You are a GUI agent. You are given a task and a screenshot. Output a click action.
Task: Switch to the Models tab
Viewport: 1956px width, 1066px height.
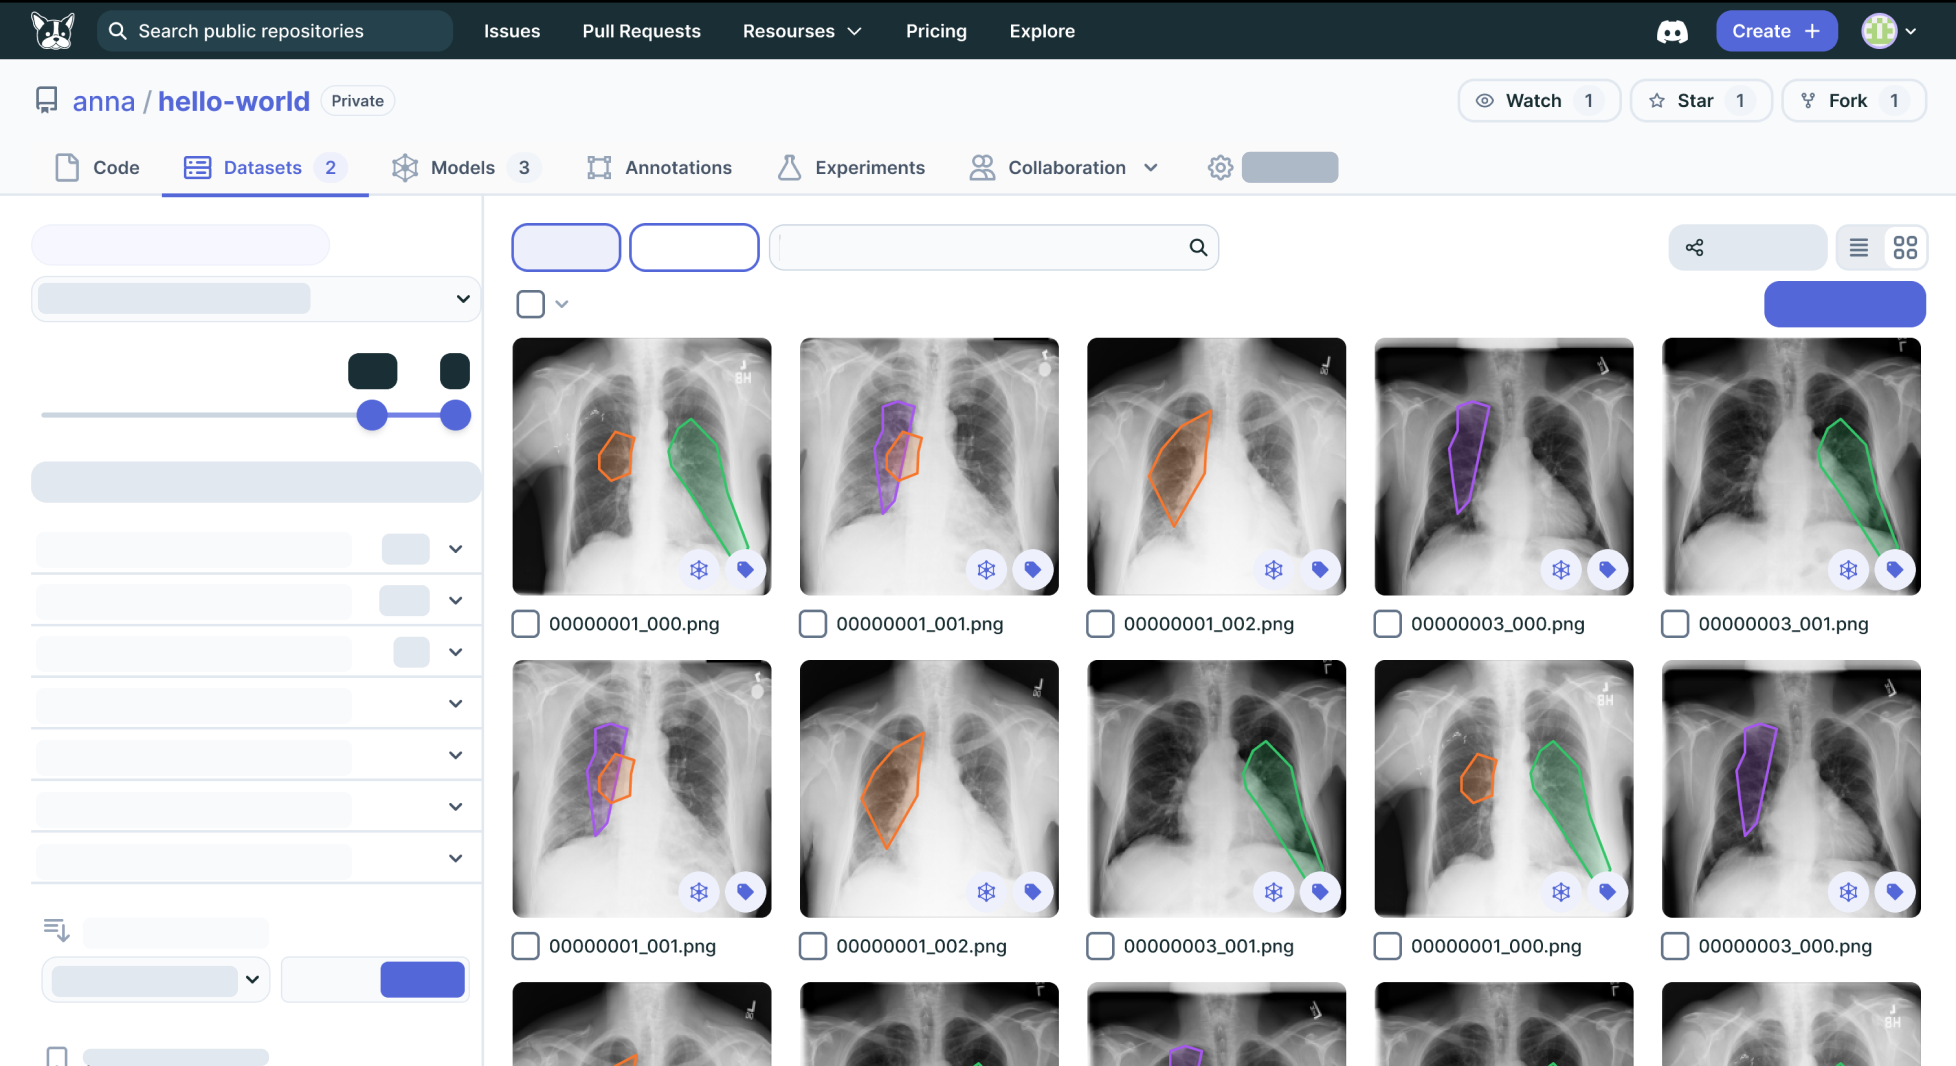[463, 168]
